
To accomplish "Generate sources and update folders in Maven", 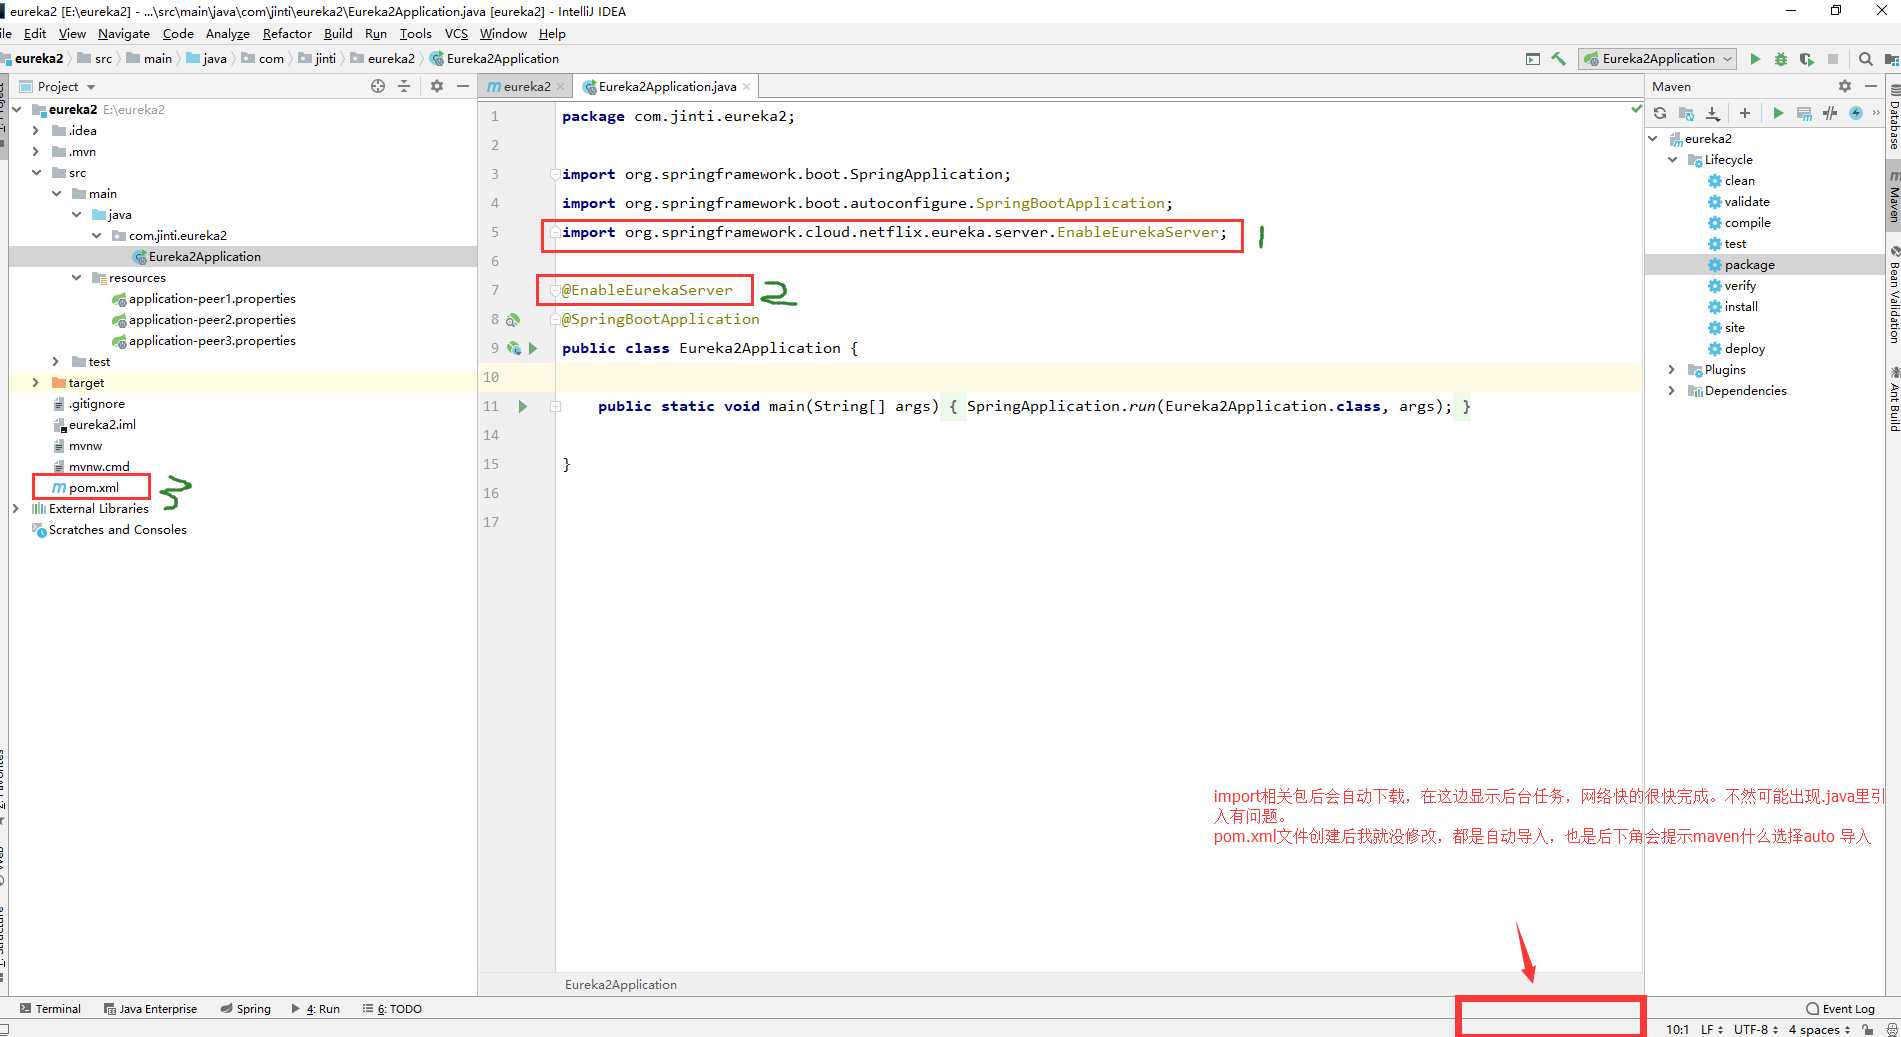I will (x=1687, y=113).
